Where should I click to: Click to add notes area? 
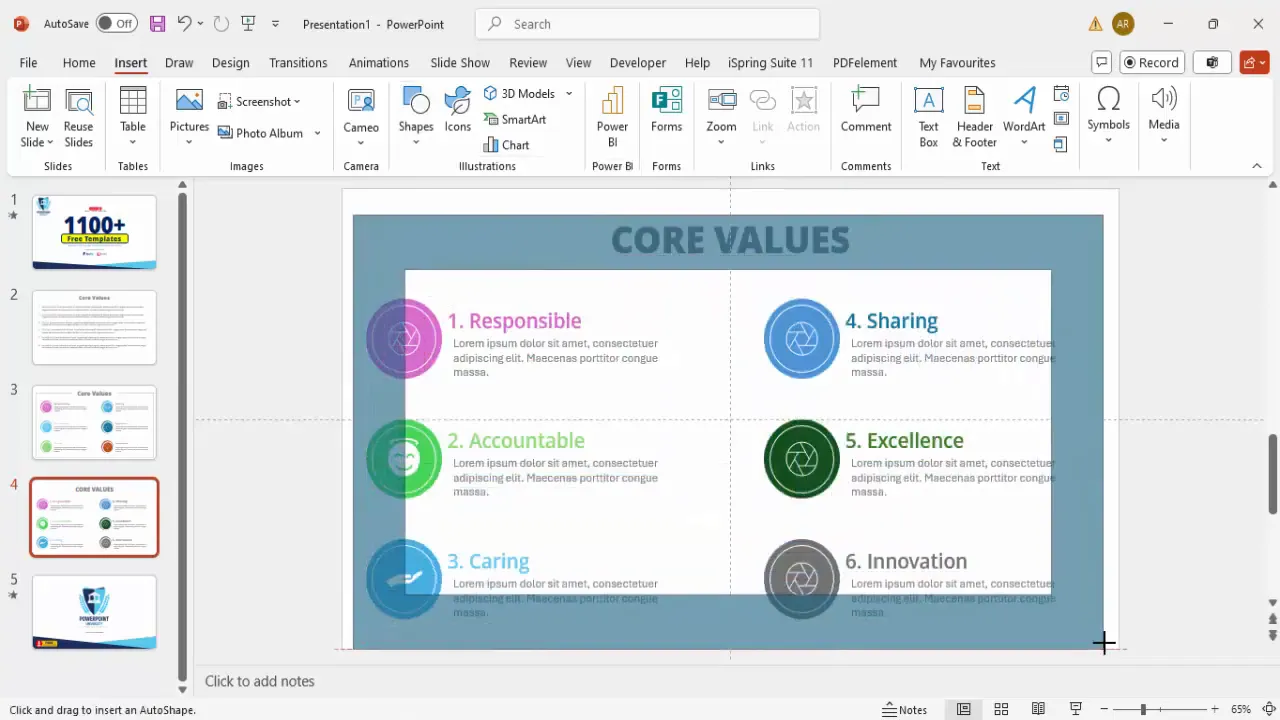pos(260,681)
